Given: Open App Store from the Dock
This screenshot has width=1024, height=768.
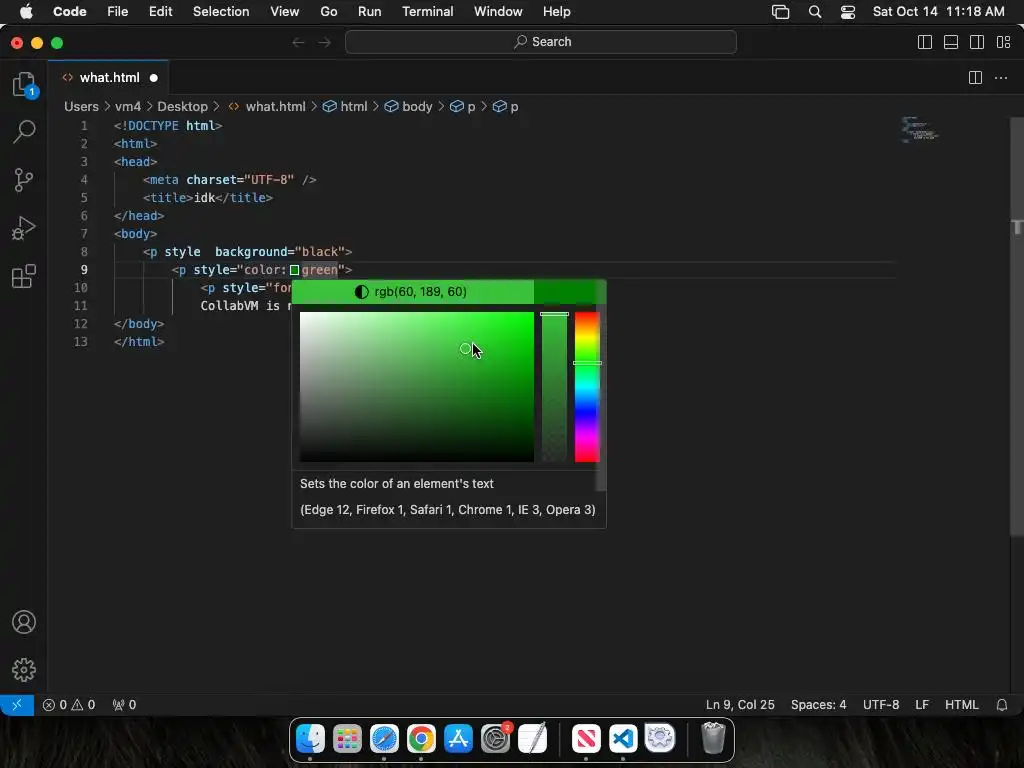Looking at the screenshot, I should point(458,739).
